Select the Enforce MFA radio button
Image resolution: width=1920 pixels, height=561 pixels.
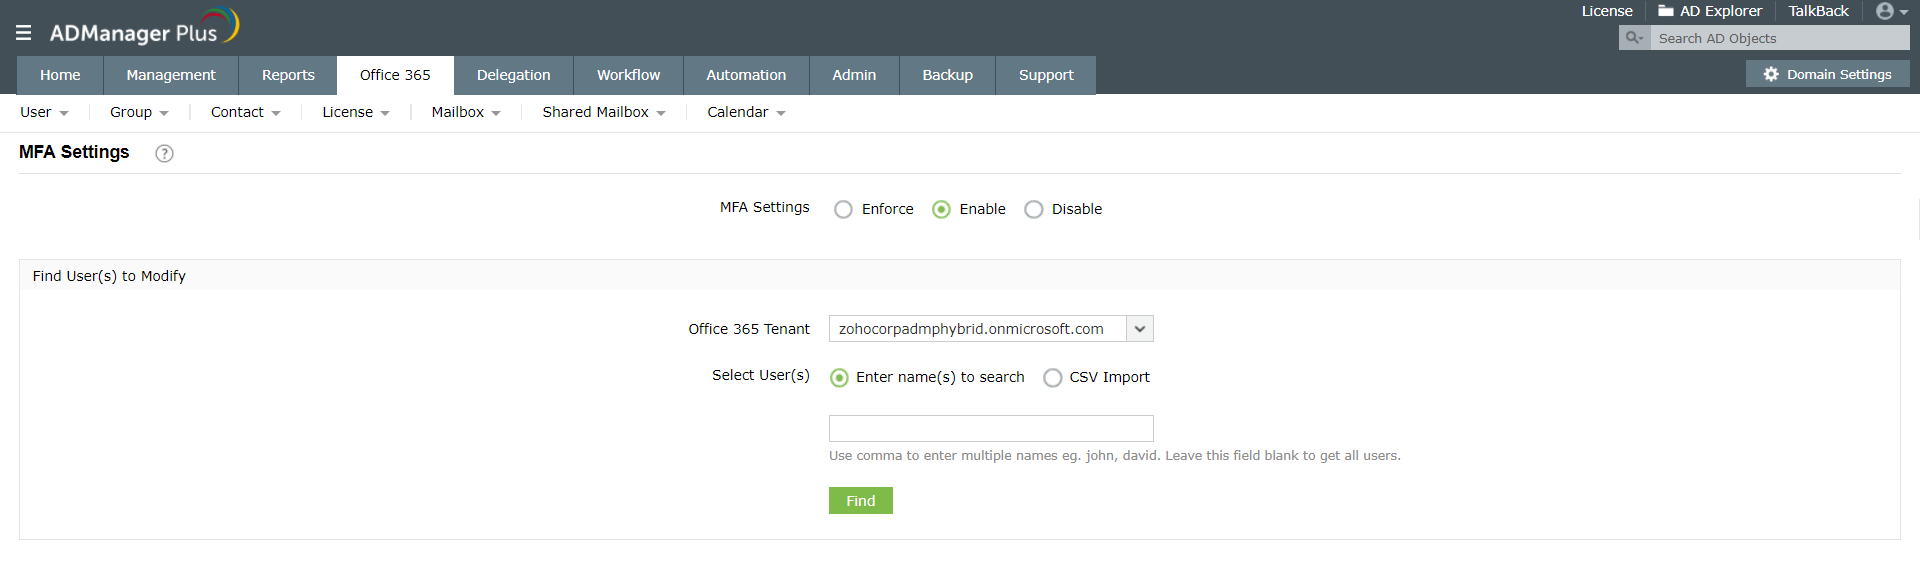(x=843, y=209)
